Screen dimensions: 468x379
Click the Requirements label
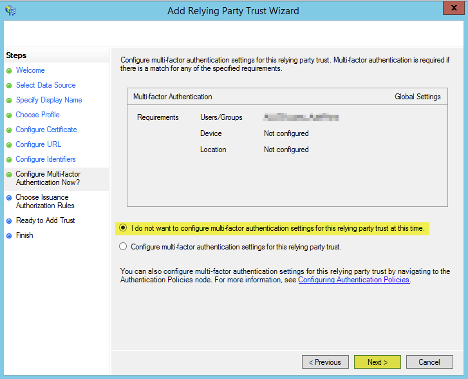(158, 117)
